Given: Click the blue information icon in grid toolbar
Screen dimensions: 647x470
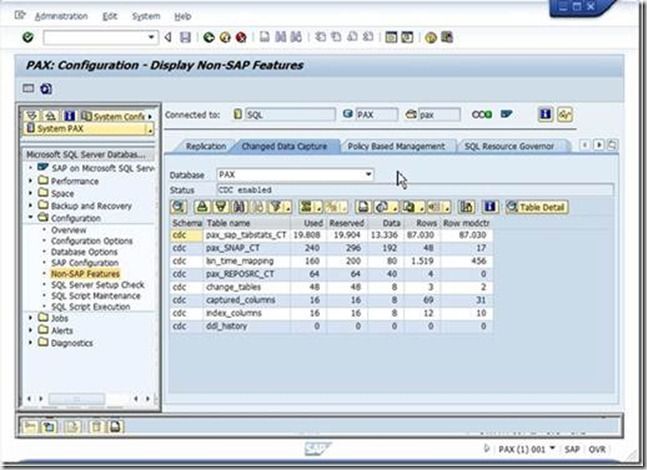Looking at the screenshot, I should click(490, 207).
